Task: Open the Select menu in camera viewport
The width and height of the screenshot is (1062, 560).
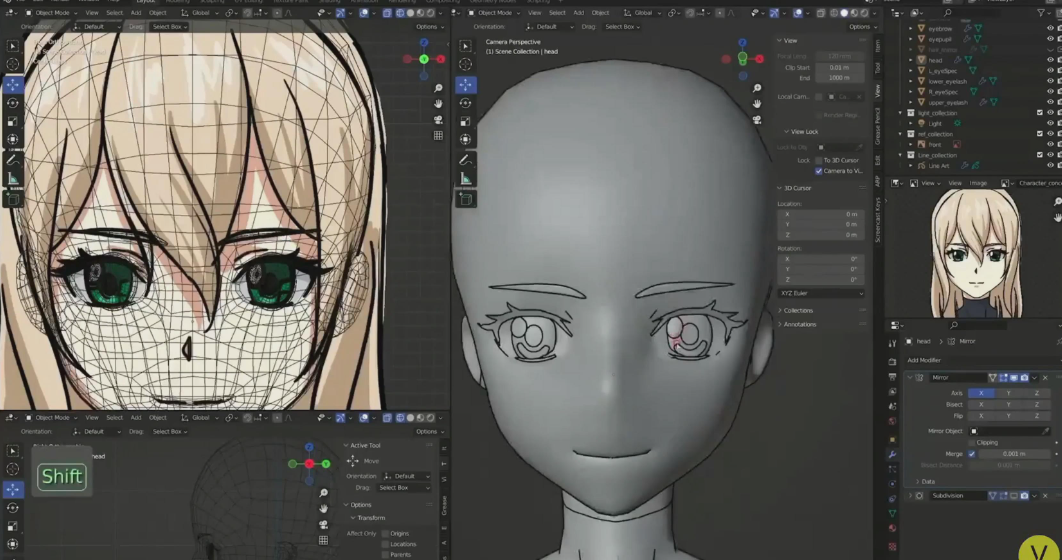Action: (557, 13)
